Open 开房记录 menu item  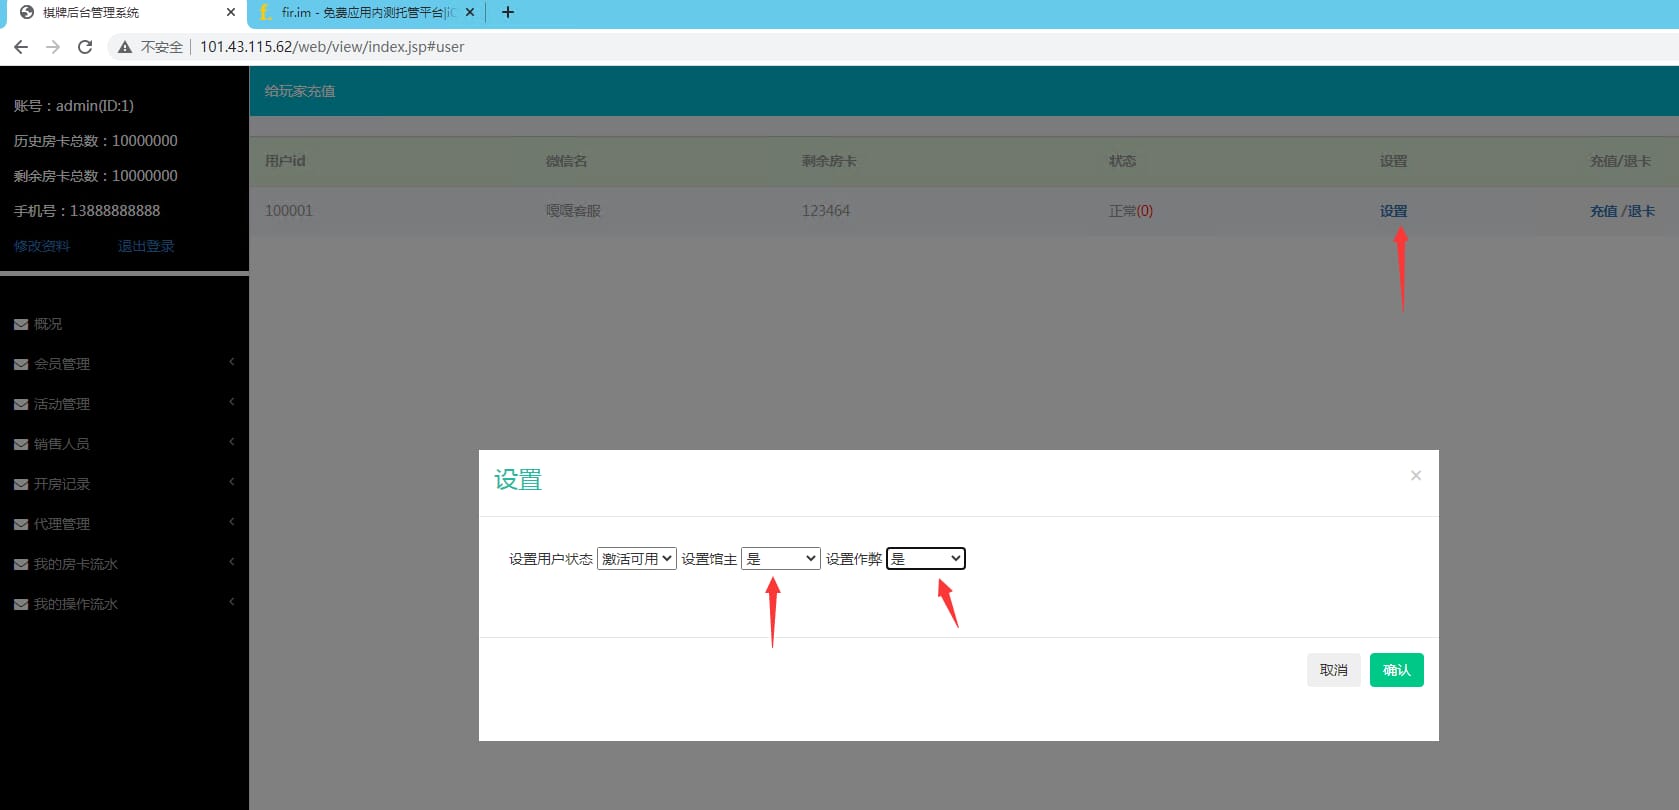point(62,484)
